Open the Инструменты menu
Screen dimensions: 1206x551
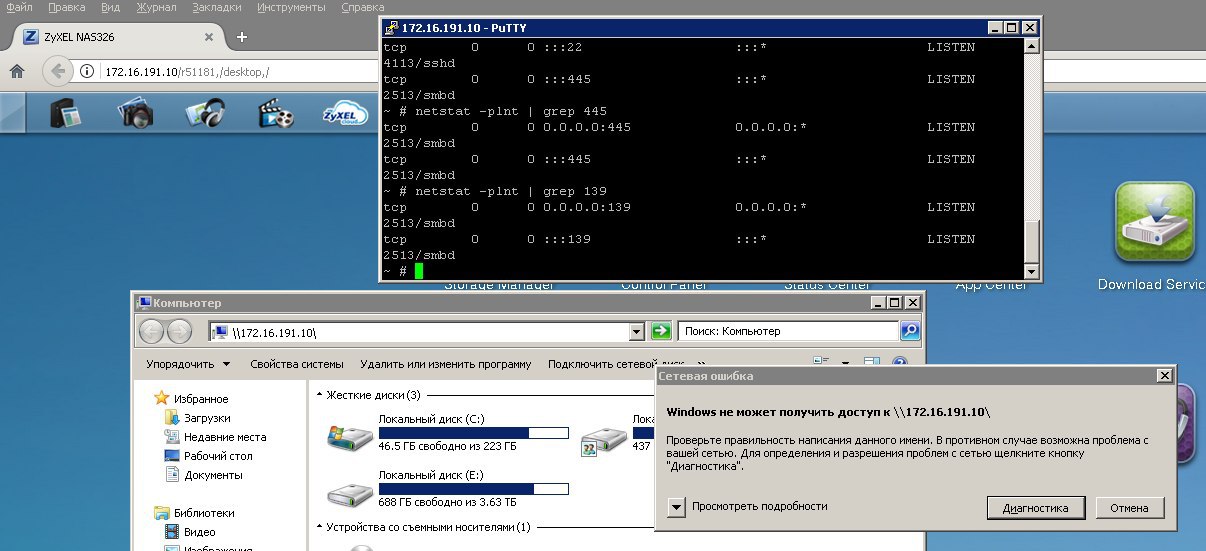pos(292,7)
